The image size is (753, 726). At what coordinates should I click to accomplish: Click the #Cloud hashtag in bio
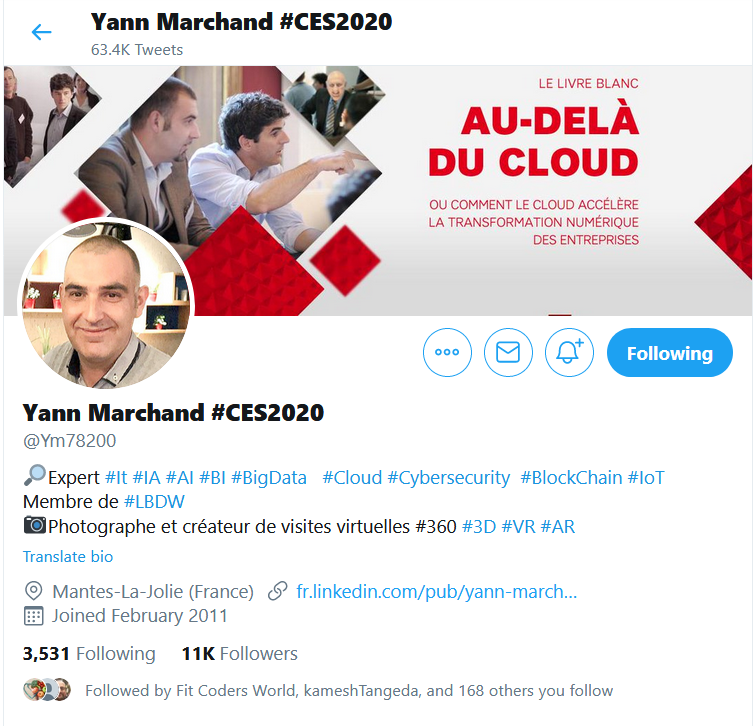(352, 478)
